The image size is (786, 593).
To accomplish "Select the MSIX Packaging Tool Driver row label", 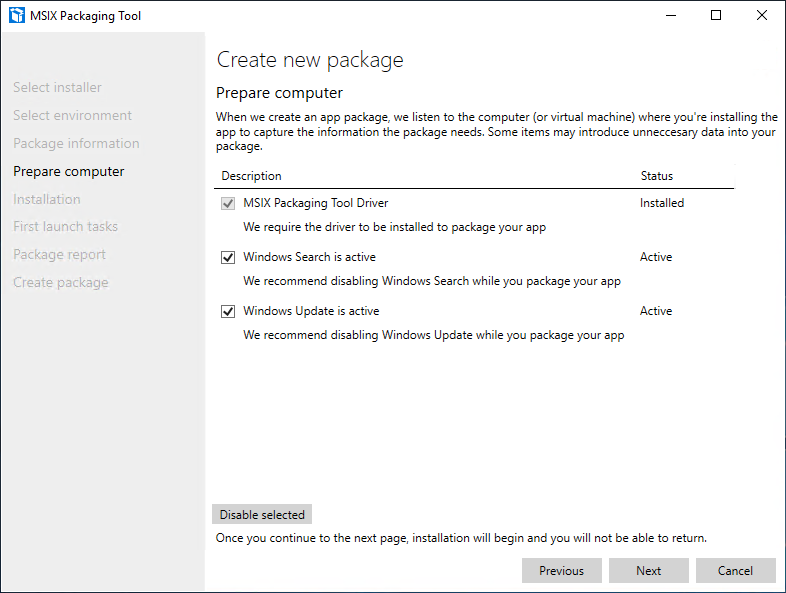I will 316,203.
